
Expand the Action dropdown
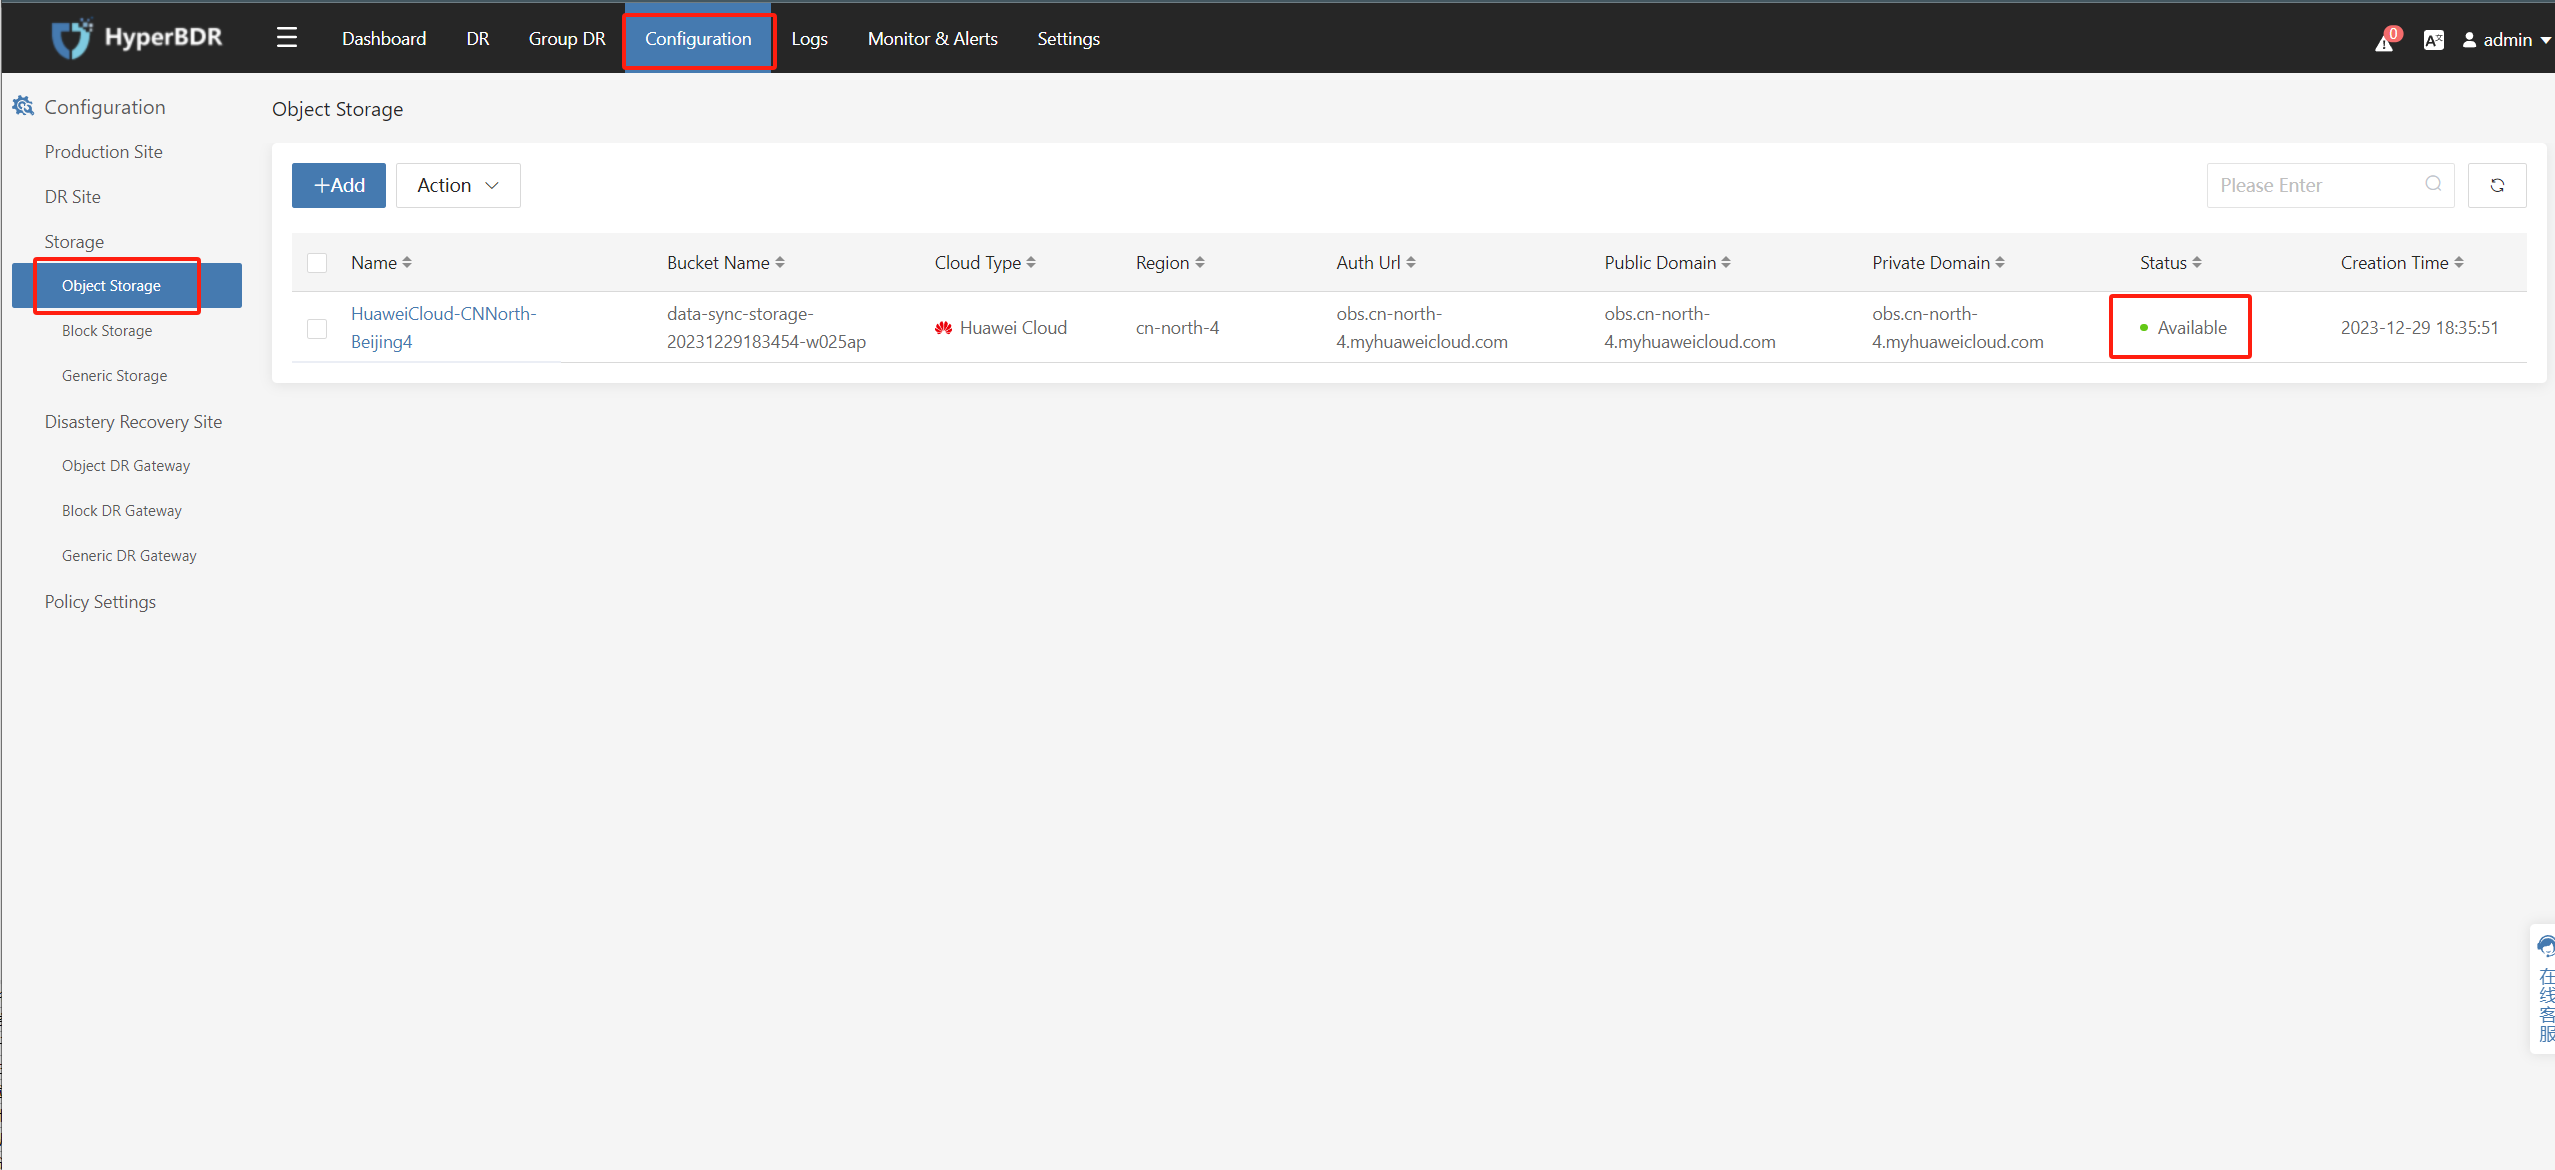(458, 185)
